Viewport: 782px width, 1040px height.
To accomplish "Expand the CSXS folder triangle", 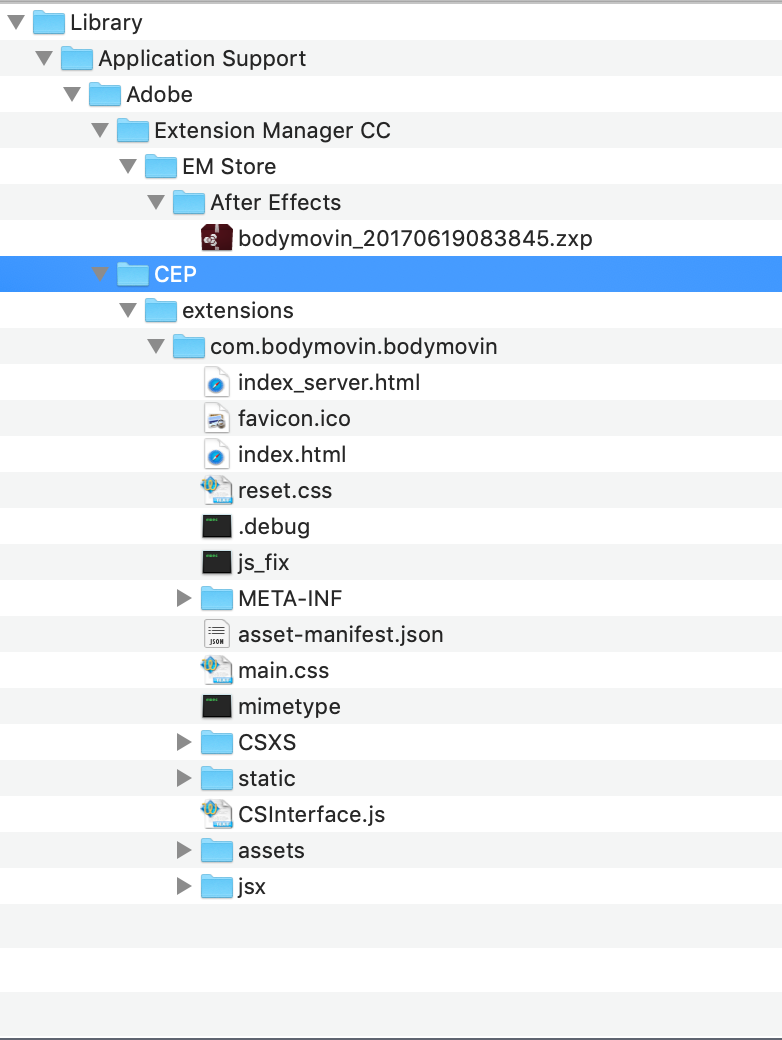I will 184,742.
